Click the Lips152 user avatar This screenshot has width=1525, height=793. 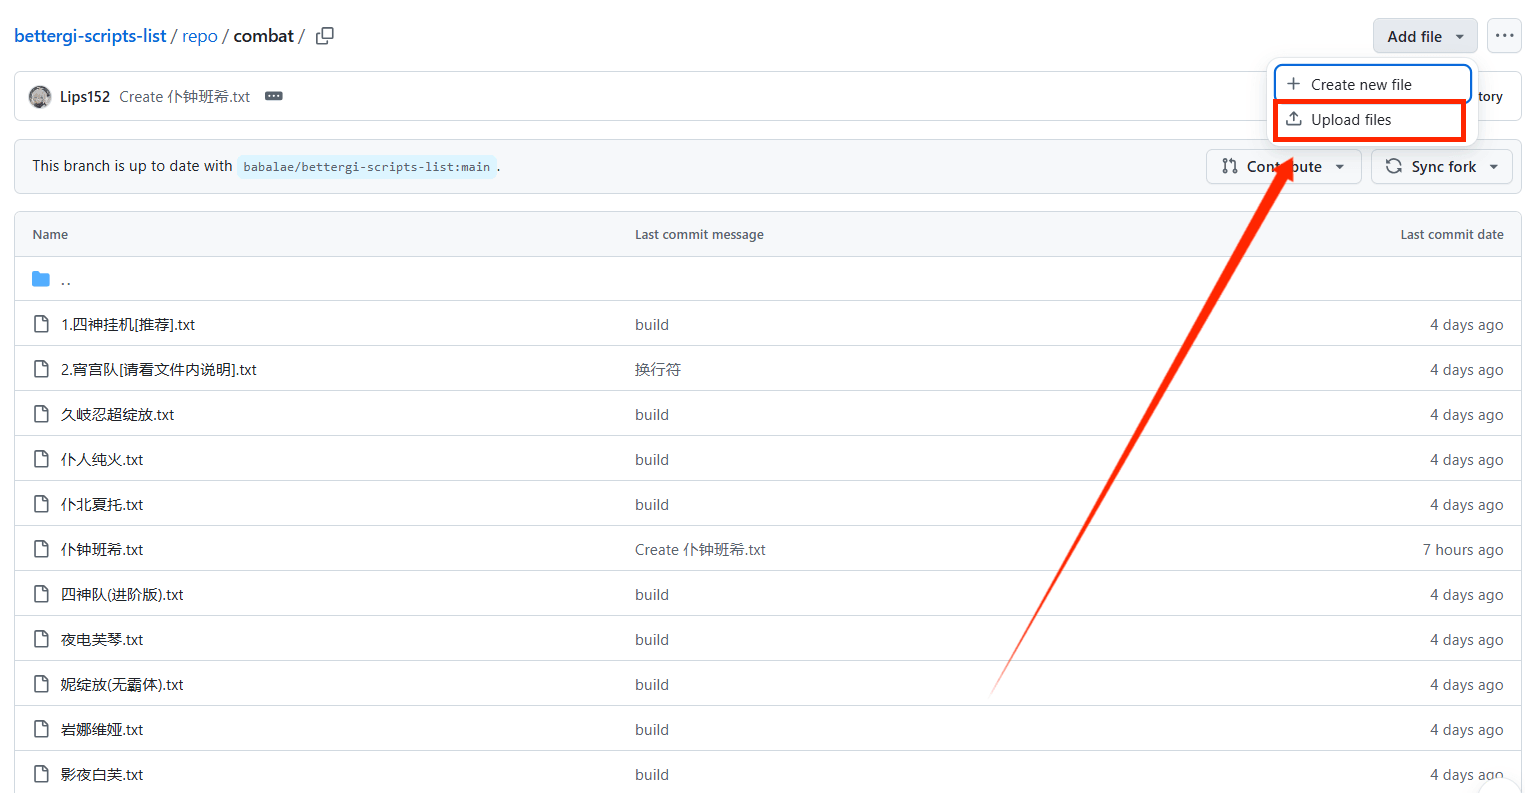40,97
